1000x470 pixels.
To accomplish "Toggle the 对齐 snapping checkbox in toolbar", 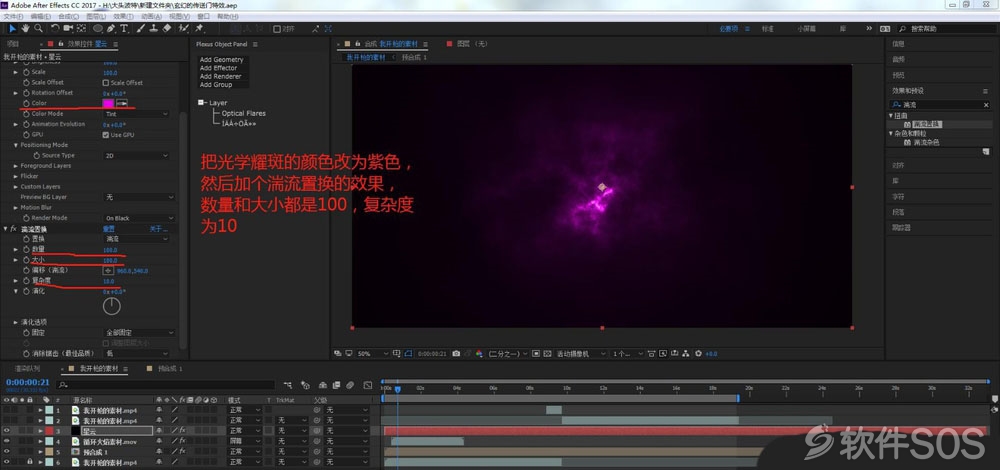I will [x=277, y=29].
